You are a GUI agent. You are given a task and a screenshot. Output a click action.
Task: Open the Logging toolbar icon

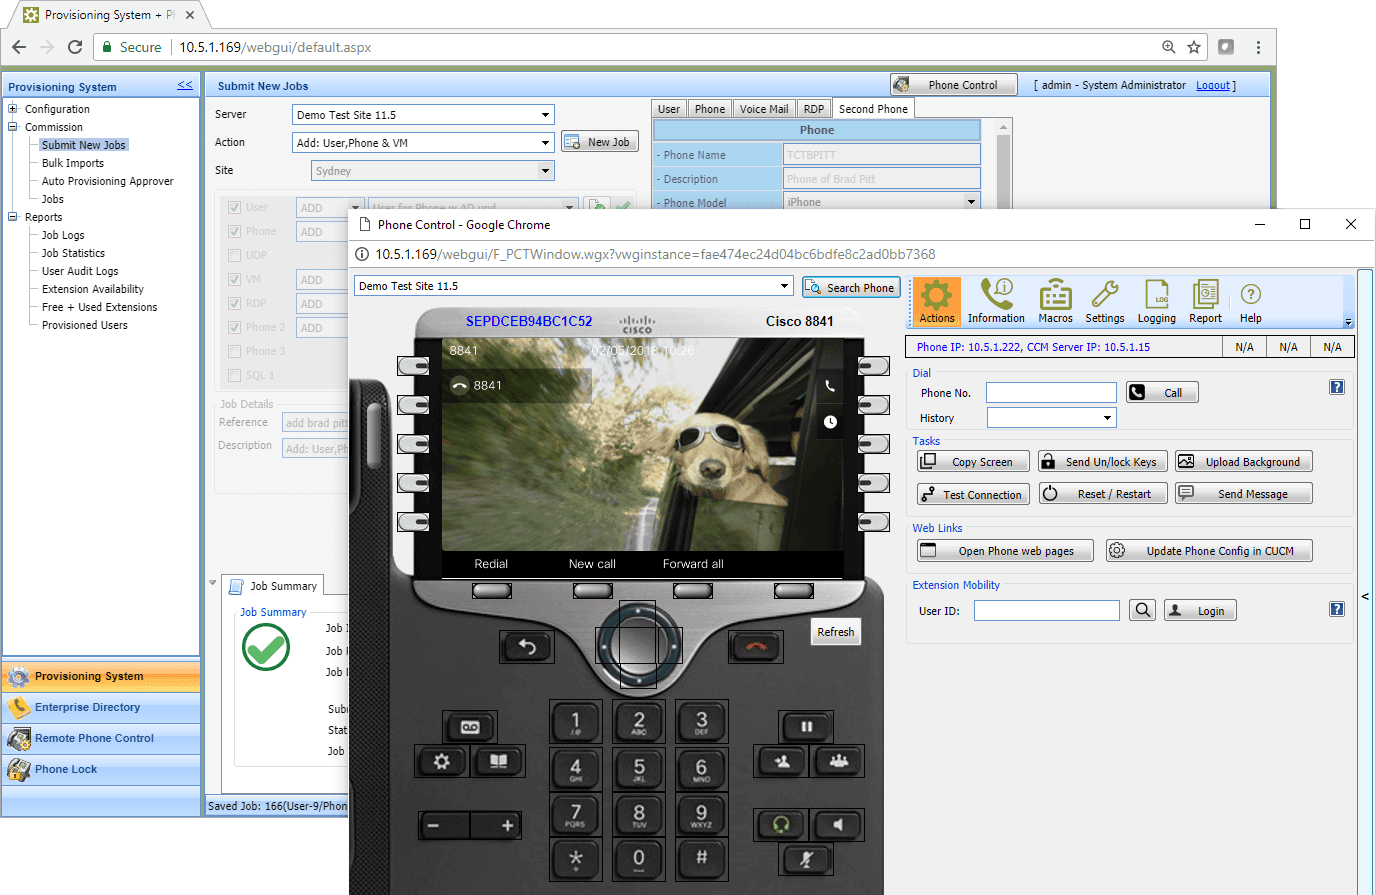click(x=1157, y=301)
